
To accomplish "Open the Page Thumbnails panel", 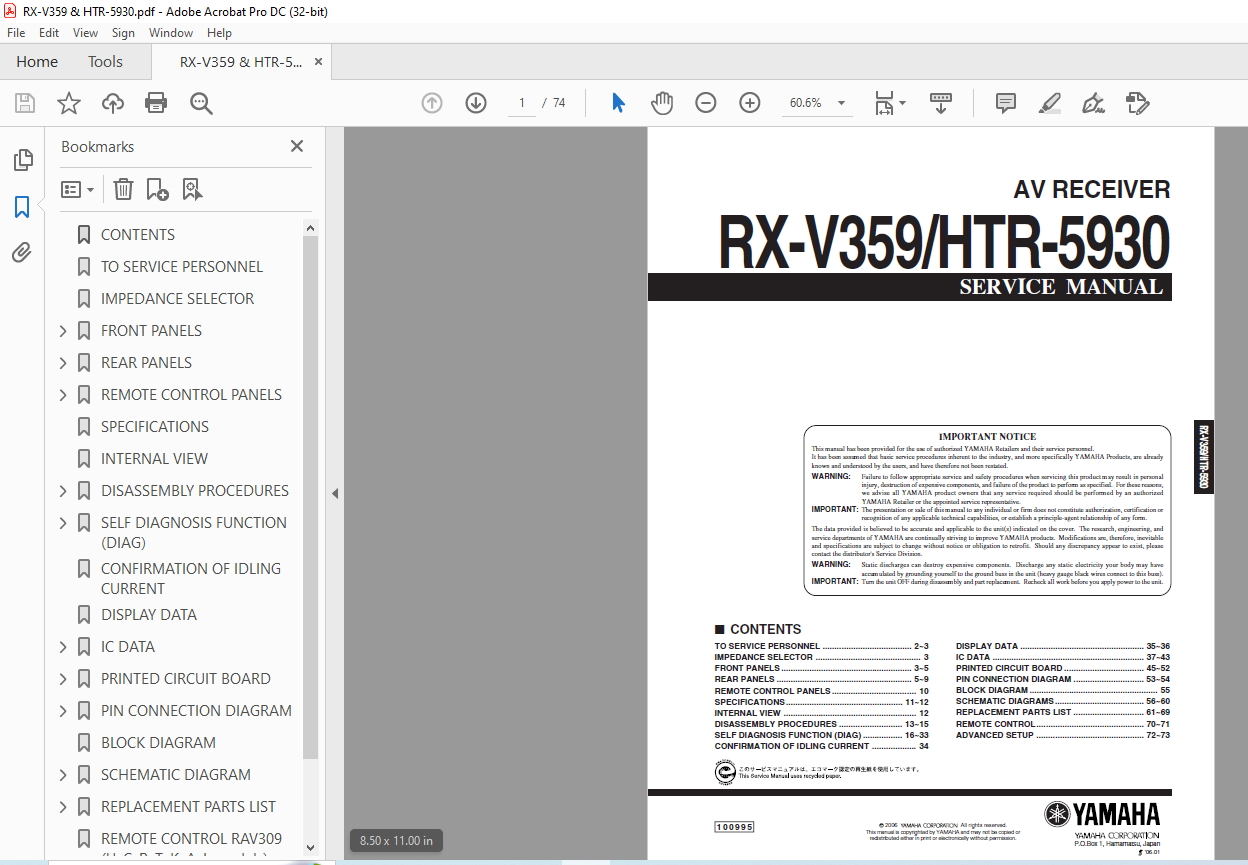I will pos(22,160).
